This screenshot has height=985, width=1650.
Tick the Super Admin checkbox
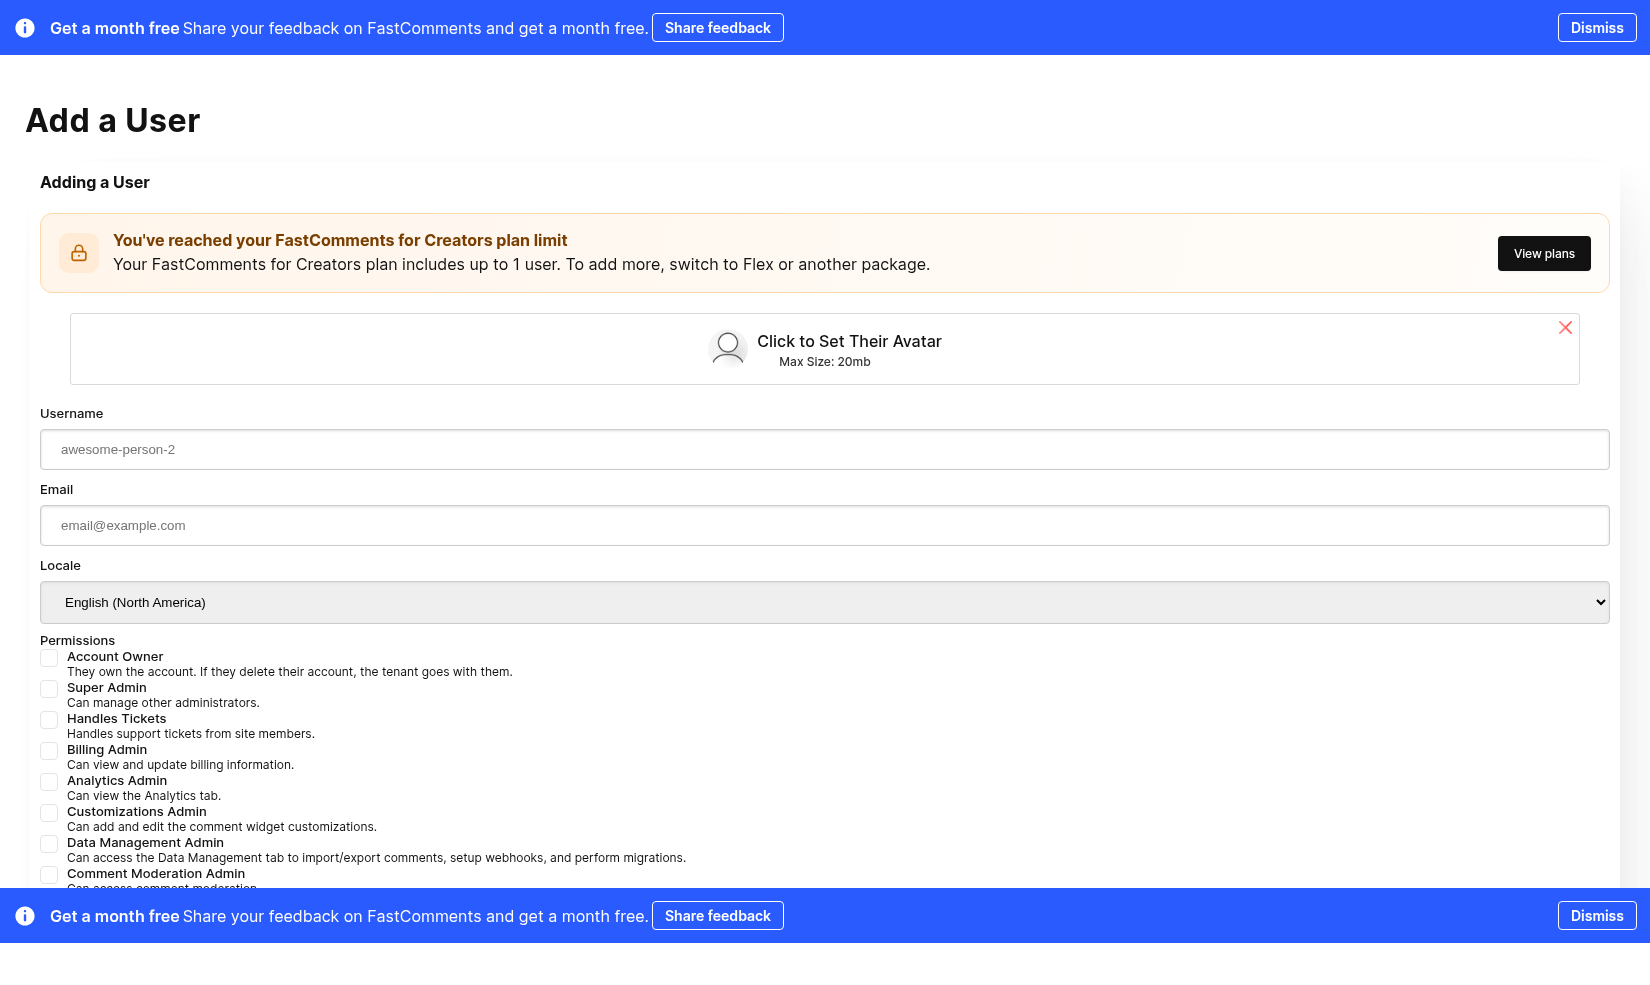[x=49, y=689]
